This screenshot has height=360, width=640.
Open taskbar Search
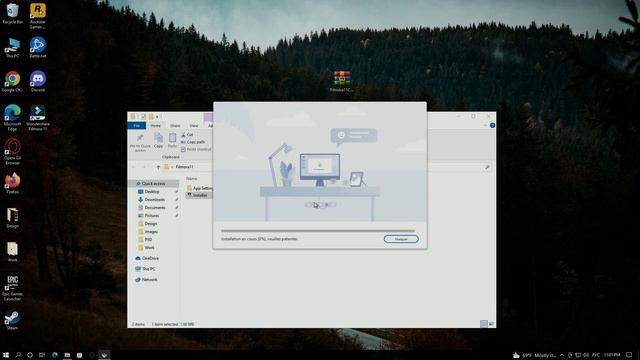point(18,355)
